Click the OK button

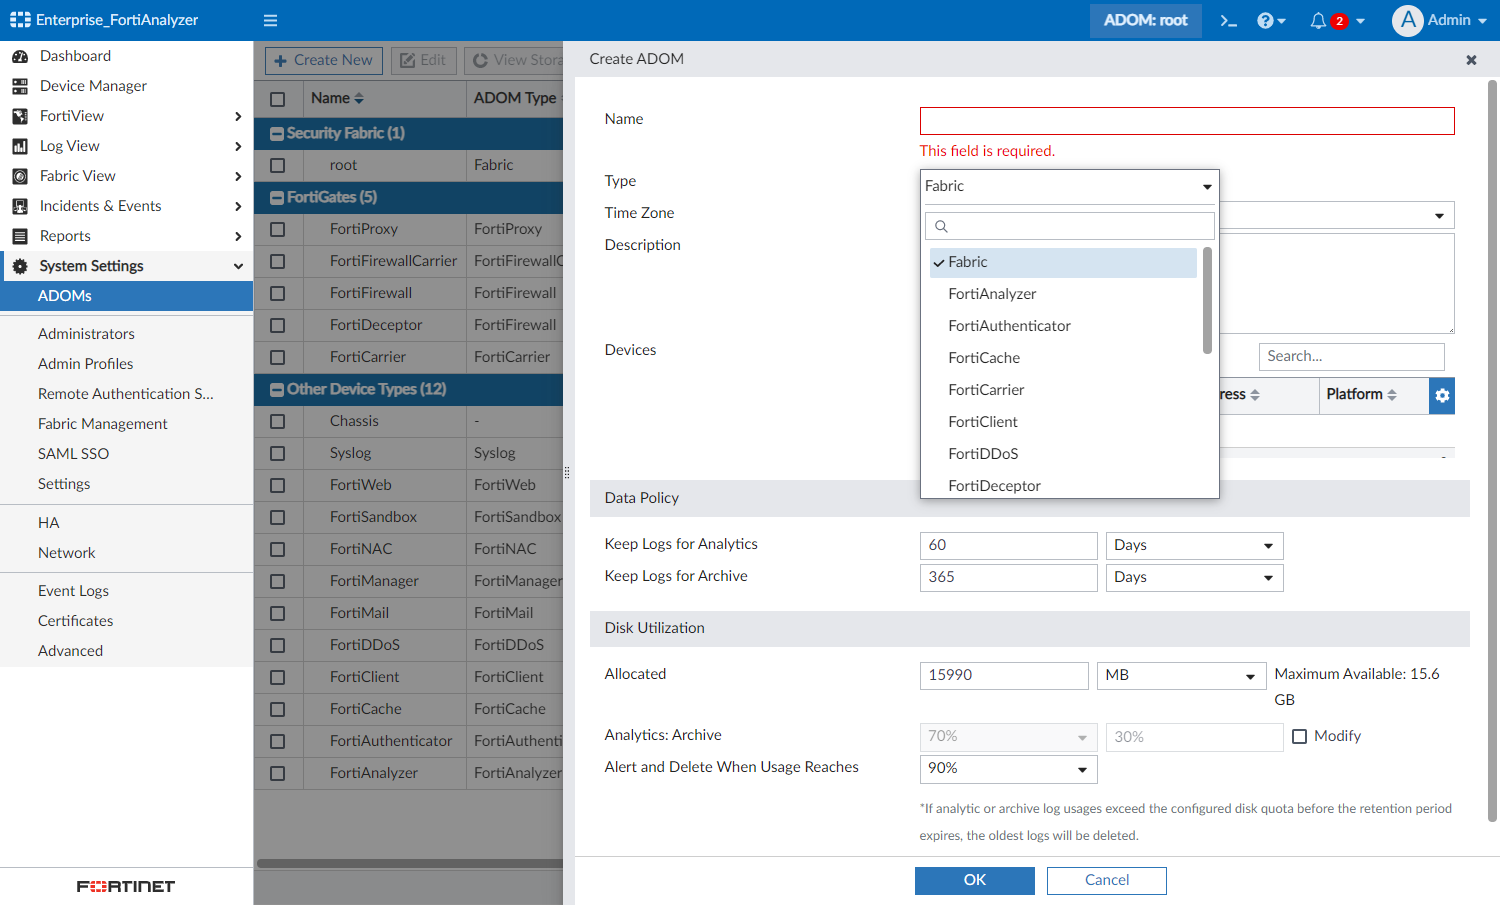pos(974,880)
